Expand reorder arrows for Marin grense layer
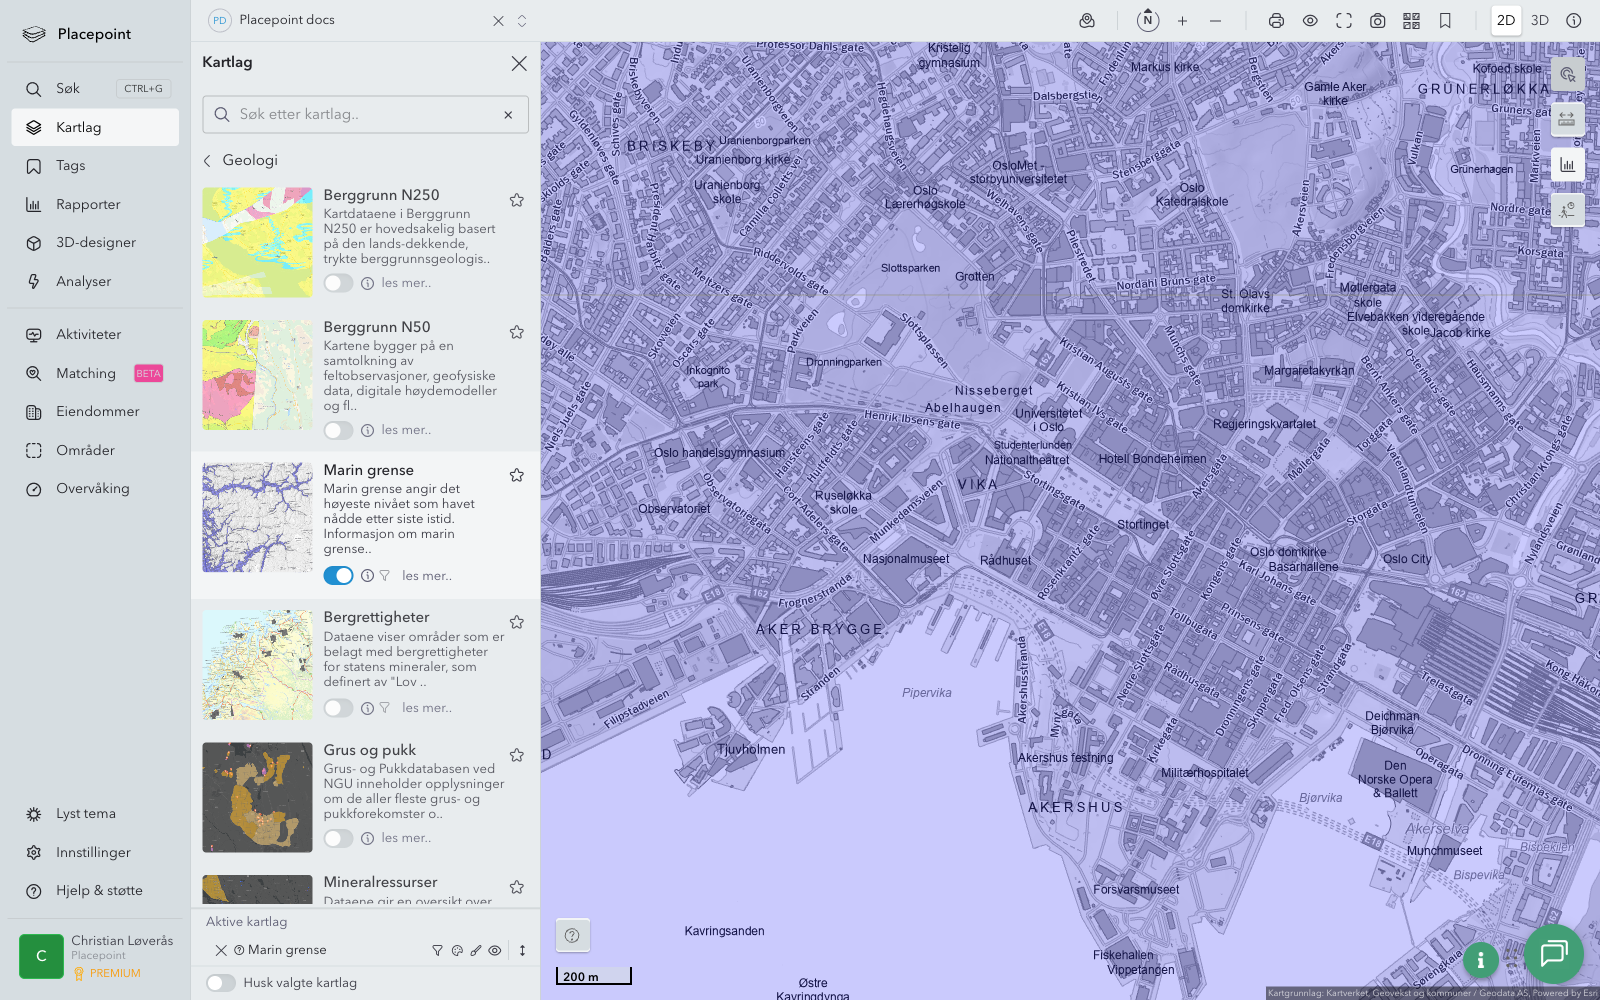Image resolution: width=1600 pixels, height=1000 pixels. [522, 951]
